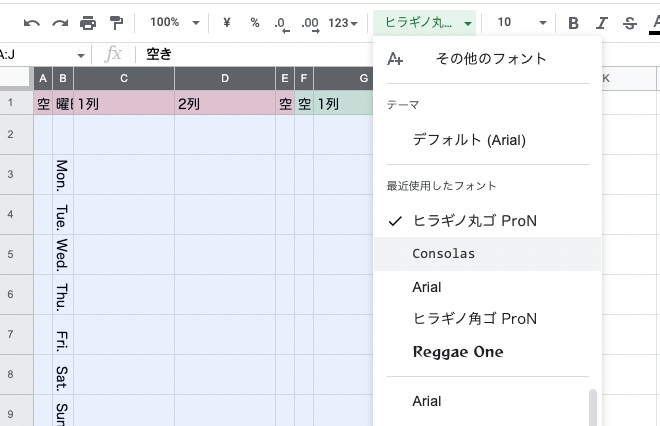Click the Fri. cell
This screenshot has width=660, height=426.
coord(63,334)
